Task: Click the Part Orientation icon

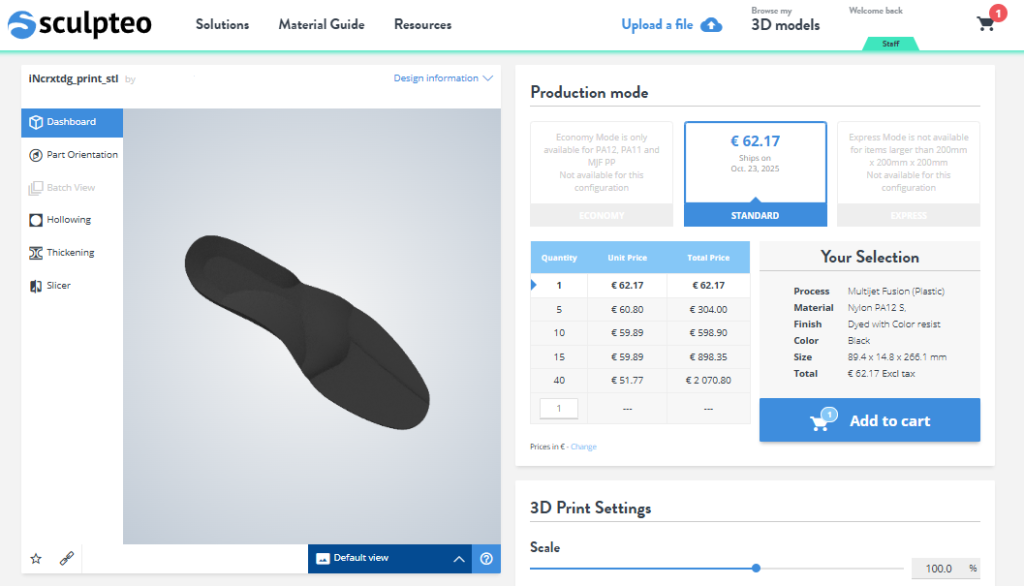Action: (x=36, y=155)
